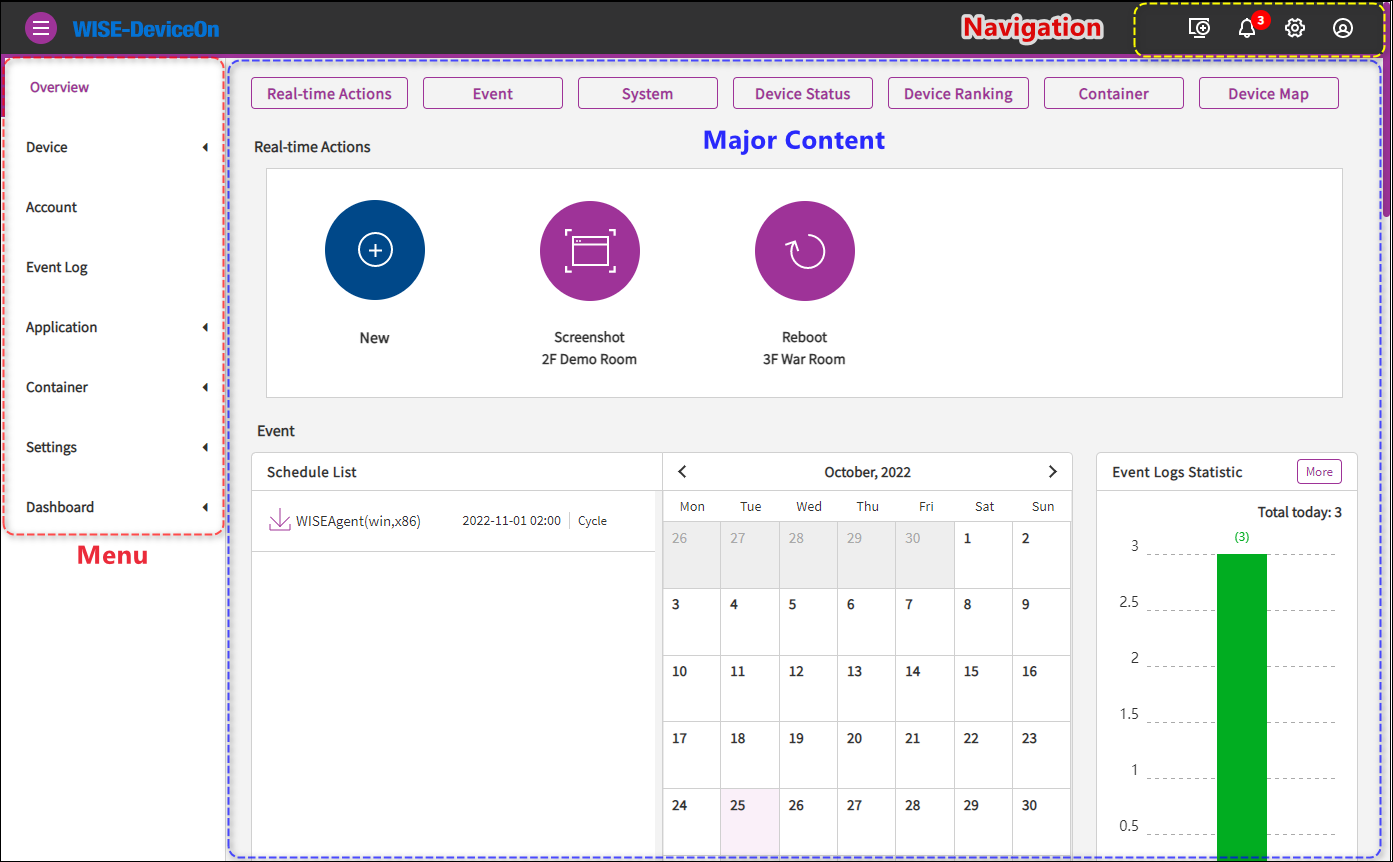Jump to the Device Map section
This screenshot has width=1393, height=862.
pos(1268,93)
